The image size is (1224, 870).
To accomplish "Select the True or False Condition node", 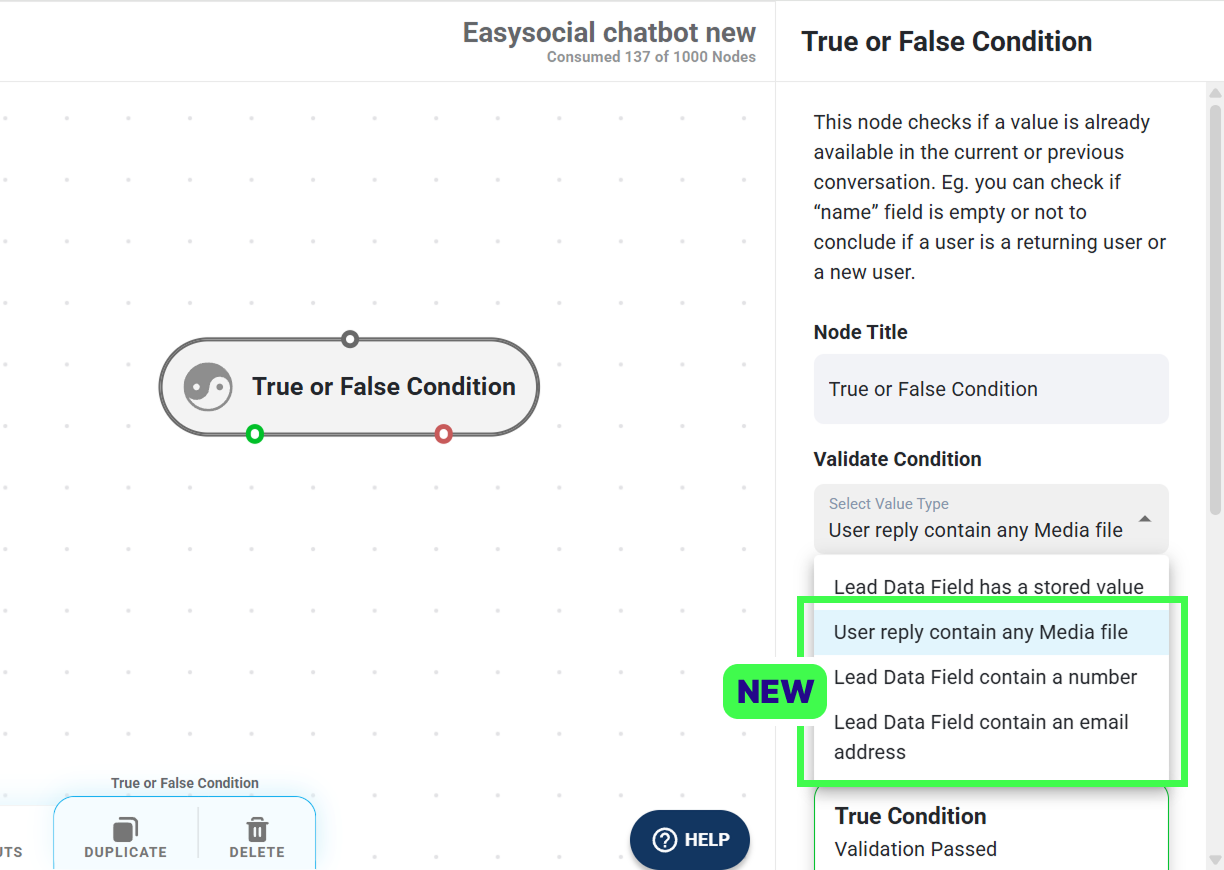I will pos(349,387).
